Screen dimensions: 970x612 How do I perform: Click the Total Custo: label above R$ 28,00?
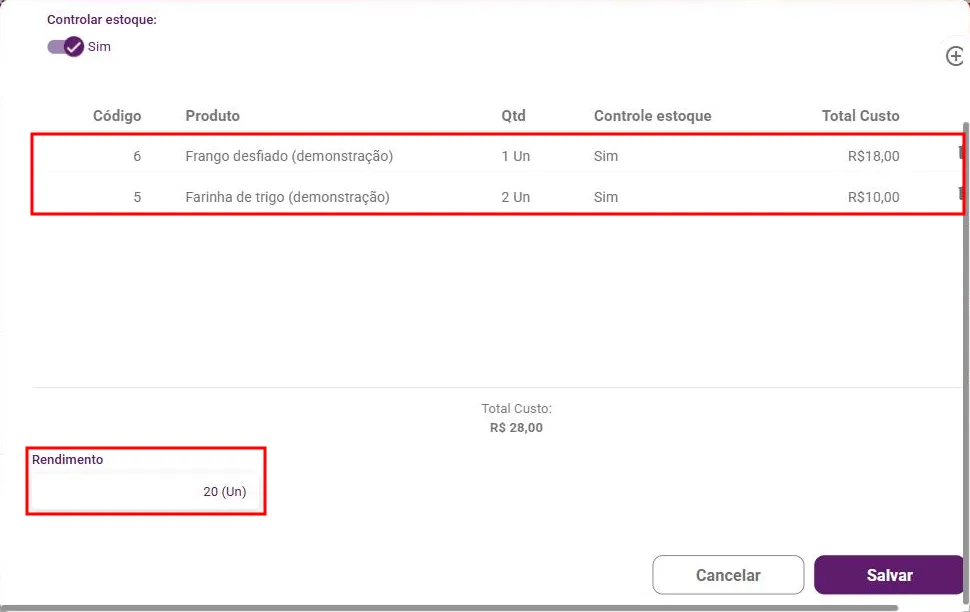tap(517, 408)
